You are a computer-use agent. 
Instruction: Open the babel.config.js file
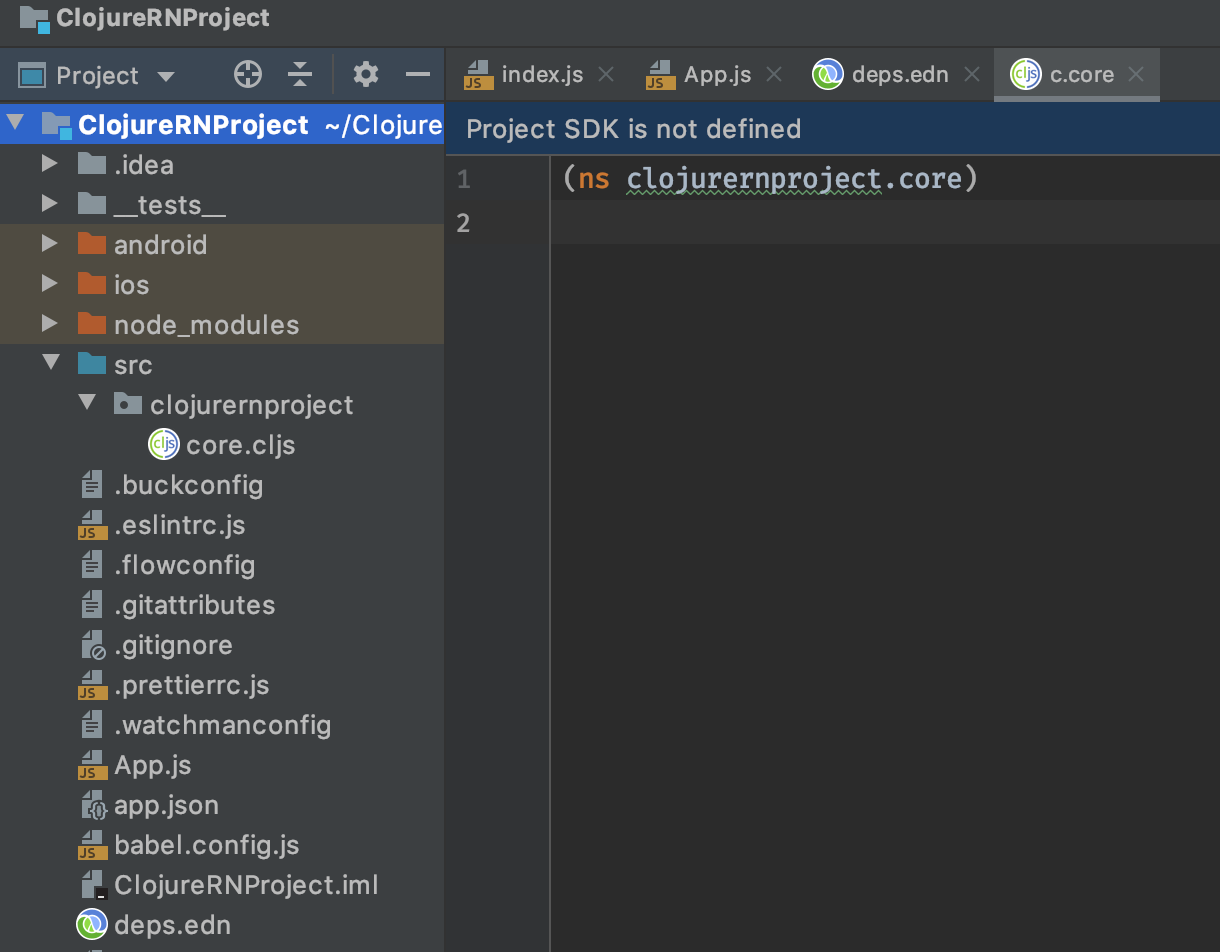[206, 845]
